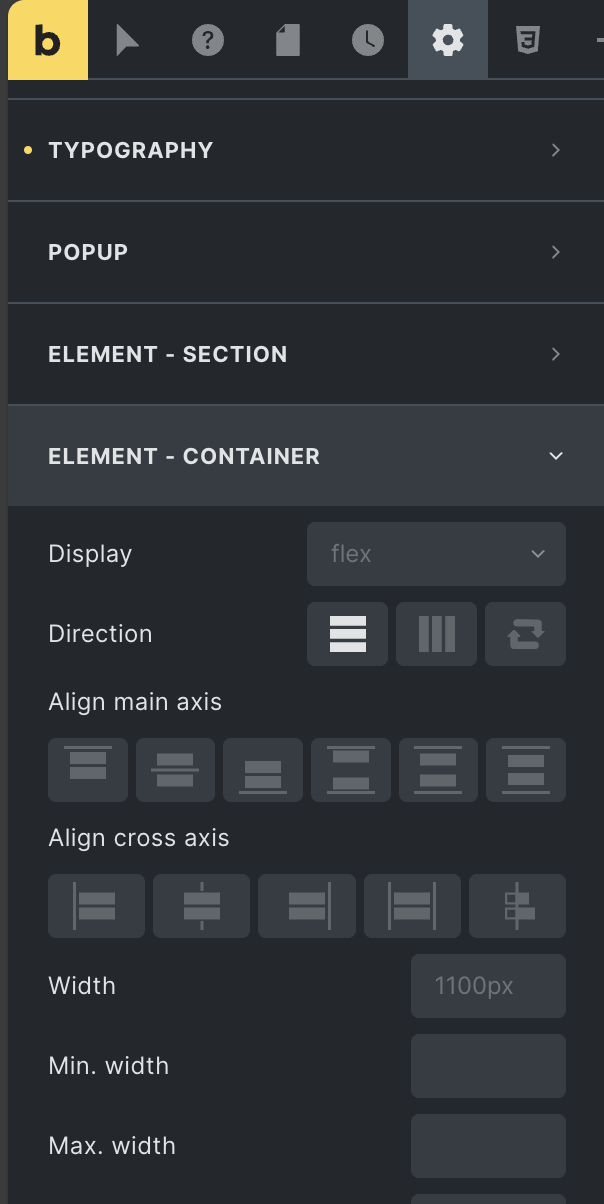Open the revision history clock icon

(368, 40)
